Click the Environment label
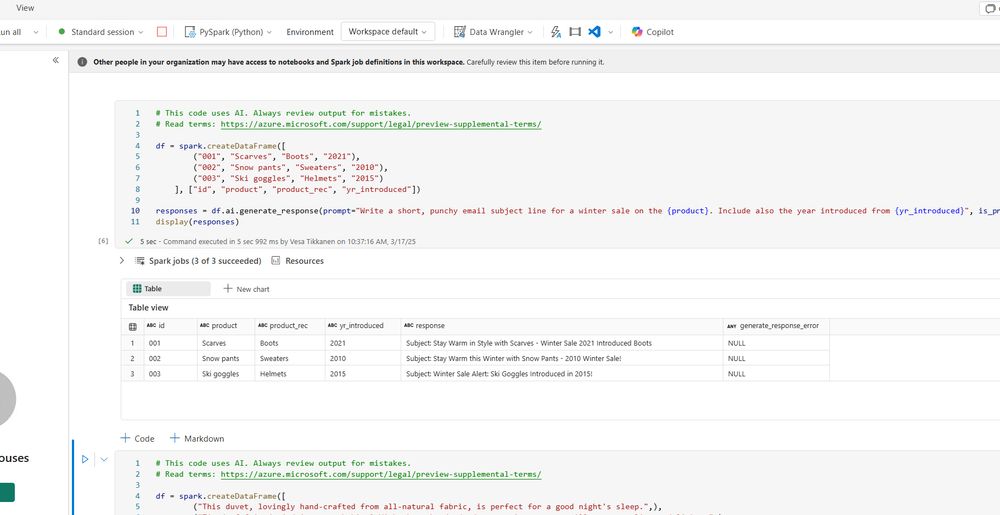The width and height of the screenshot is (1000, 515). pos(310,32)
